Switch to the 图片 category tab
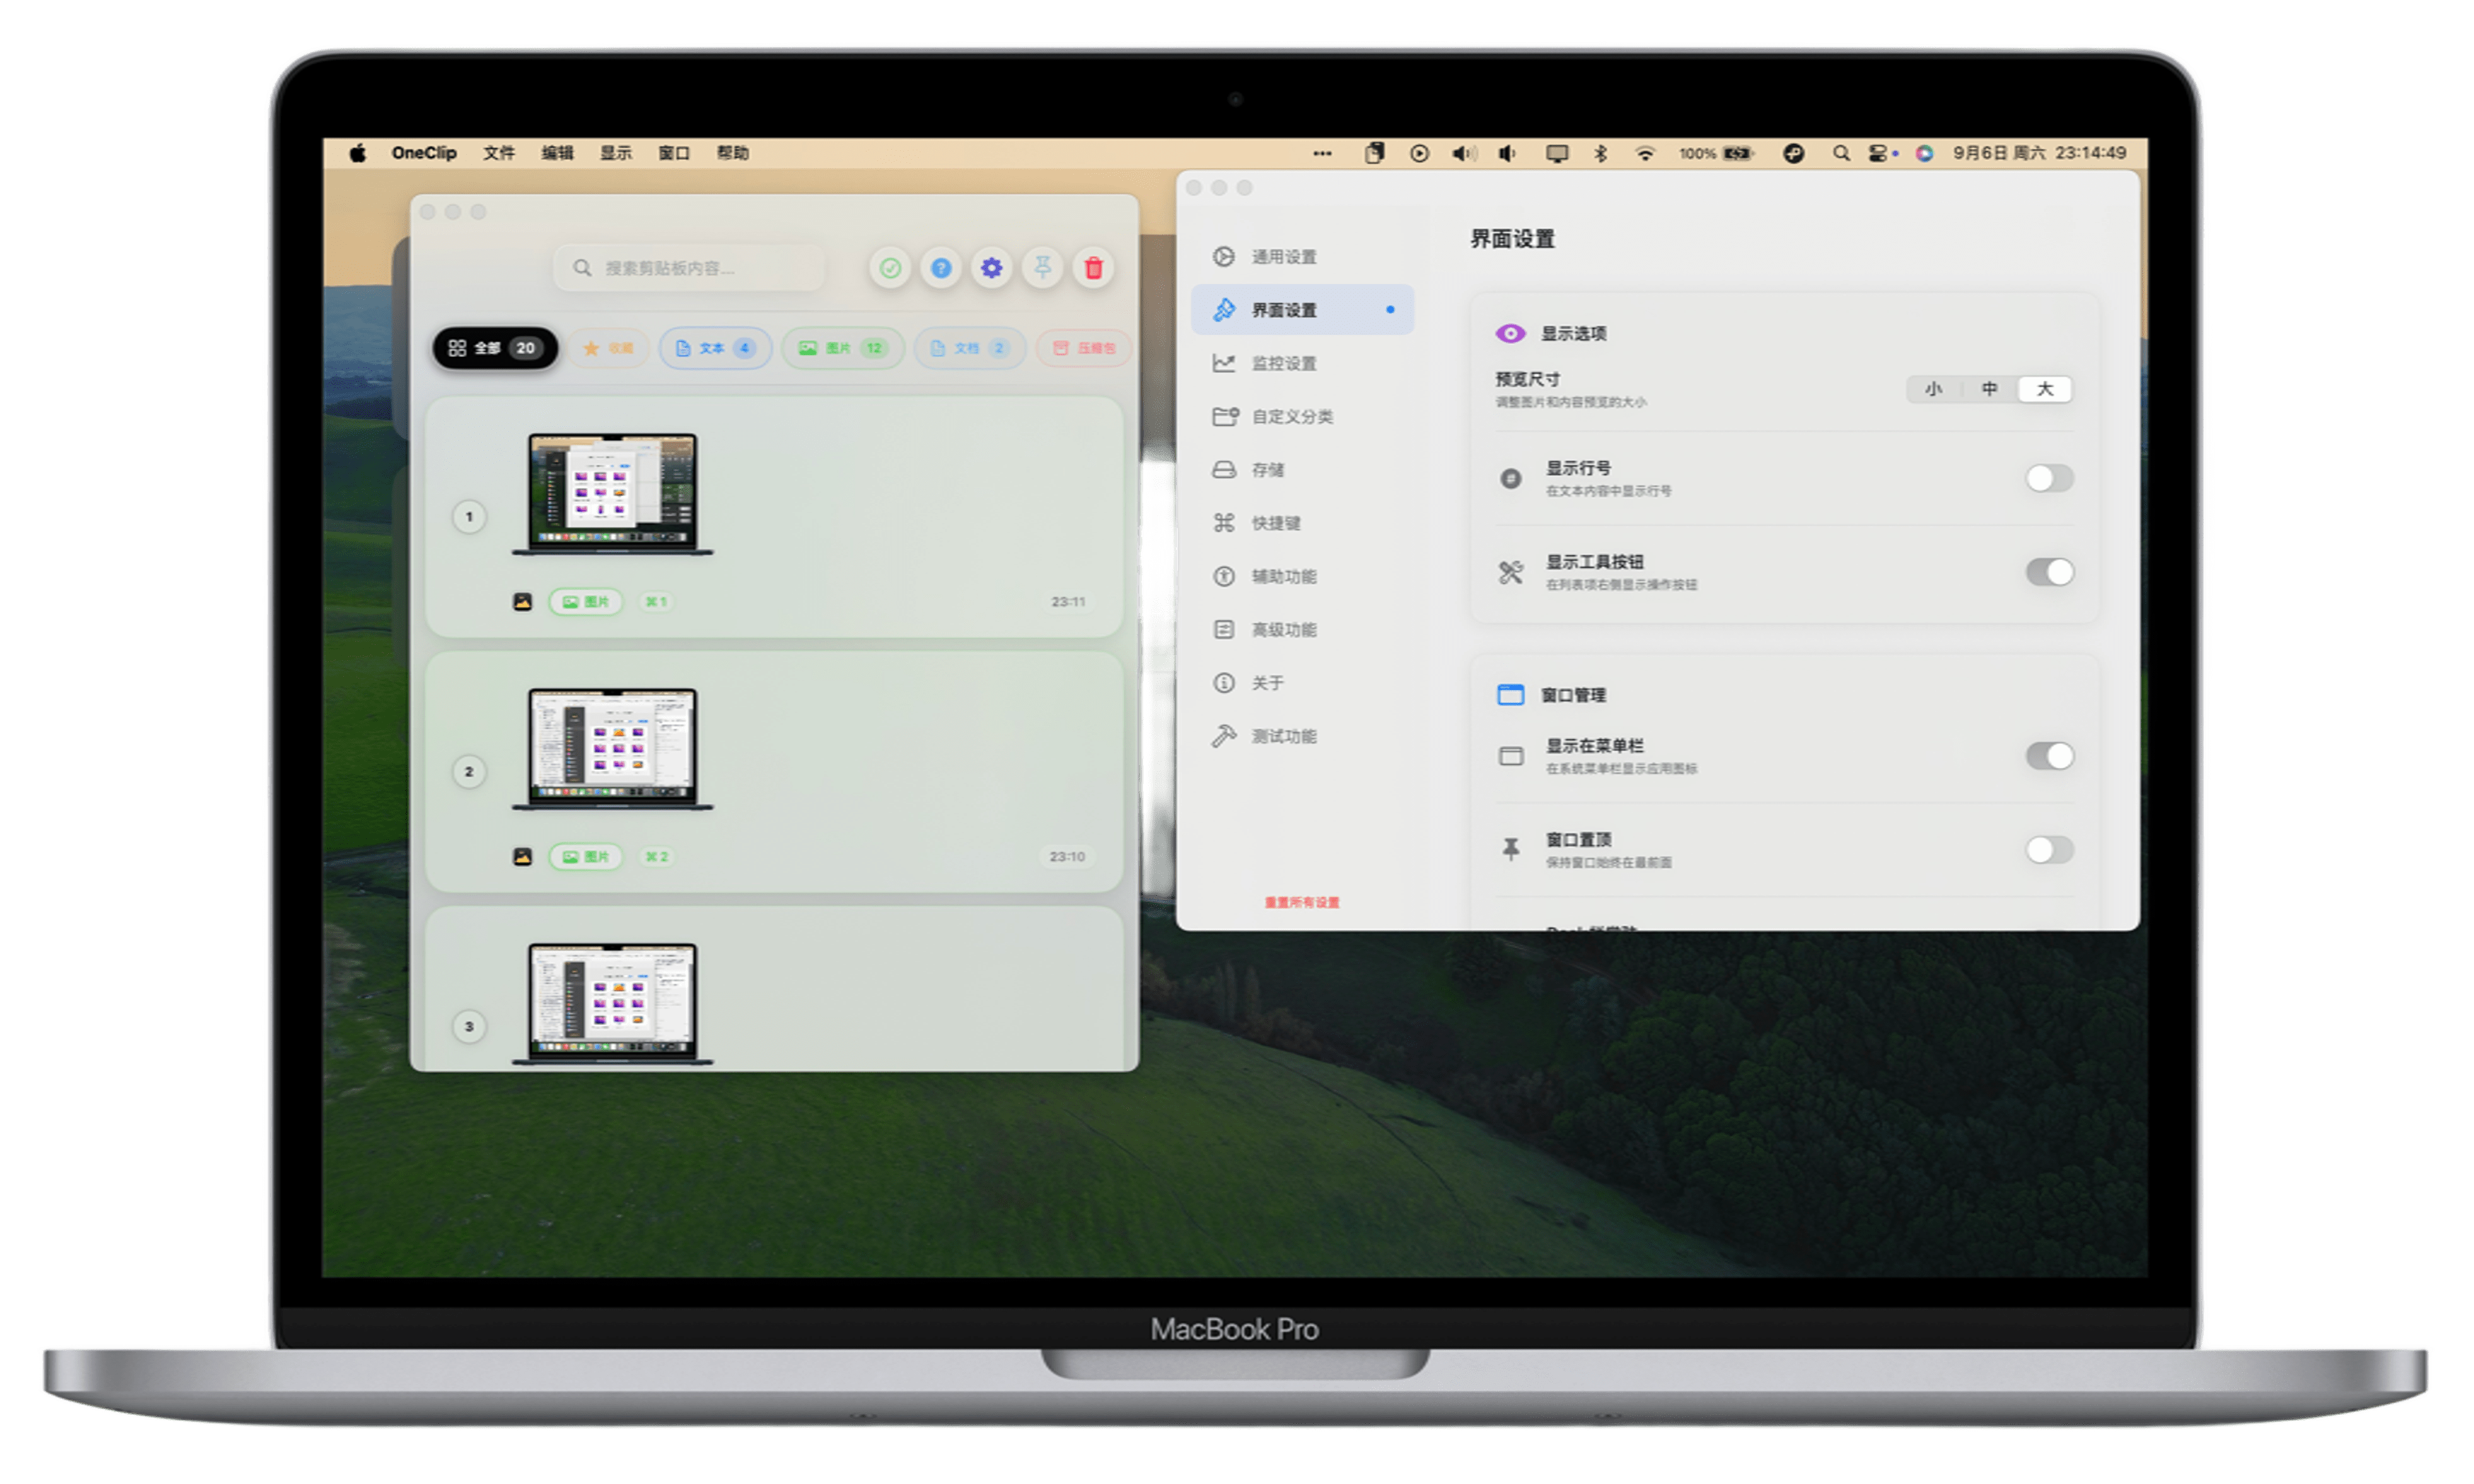The height and width of the screenshot is (1484, 2474). click(842, 348)
